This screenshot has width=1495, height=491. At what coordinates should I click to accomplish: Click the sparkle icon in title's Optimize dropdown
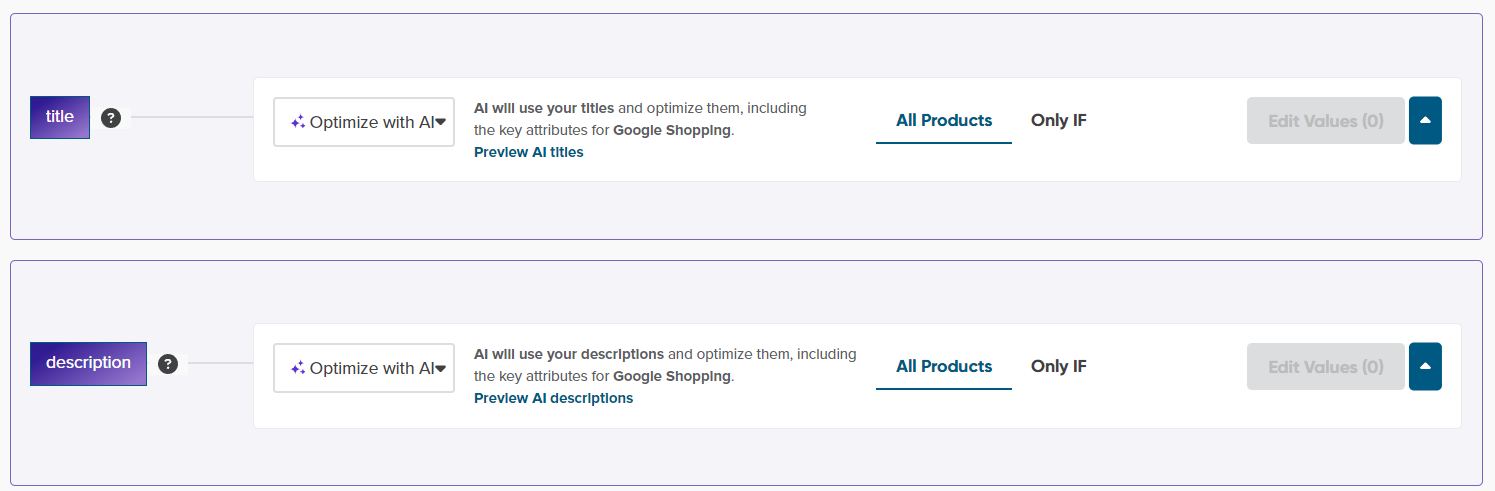(x=297, y=122)
